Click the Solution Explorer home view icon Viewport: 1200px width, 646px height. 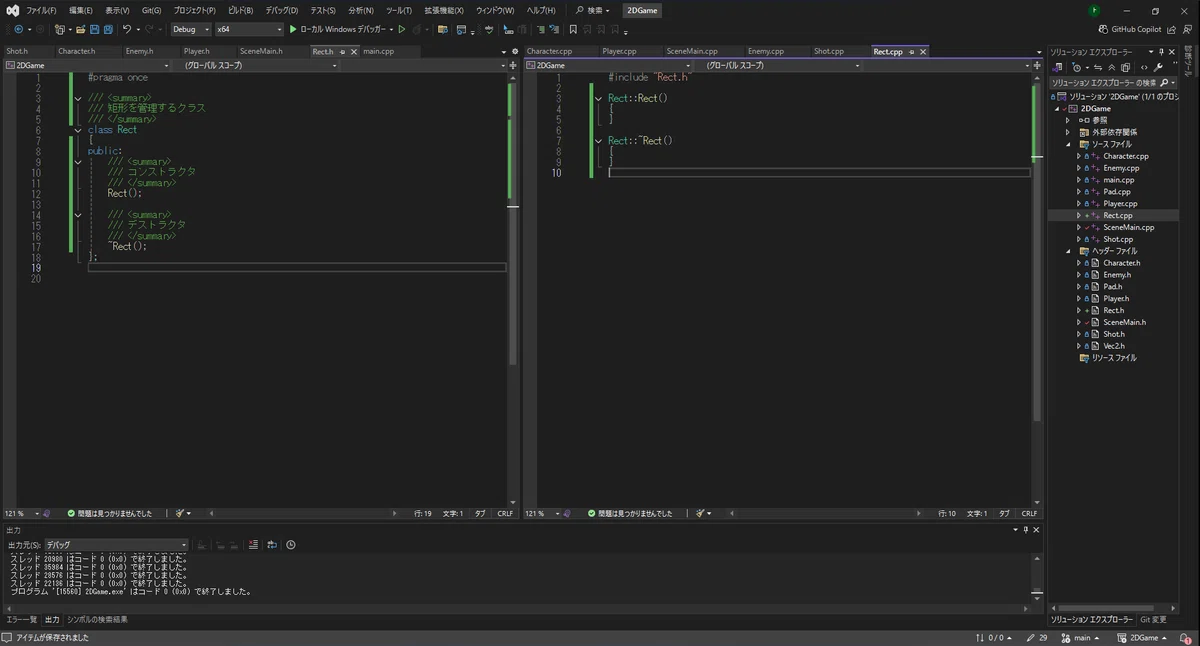(x=1057, y=67)
